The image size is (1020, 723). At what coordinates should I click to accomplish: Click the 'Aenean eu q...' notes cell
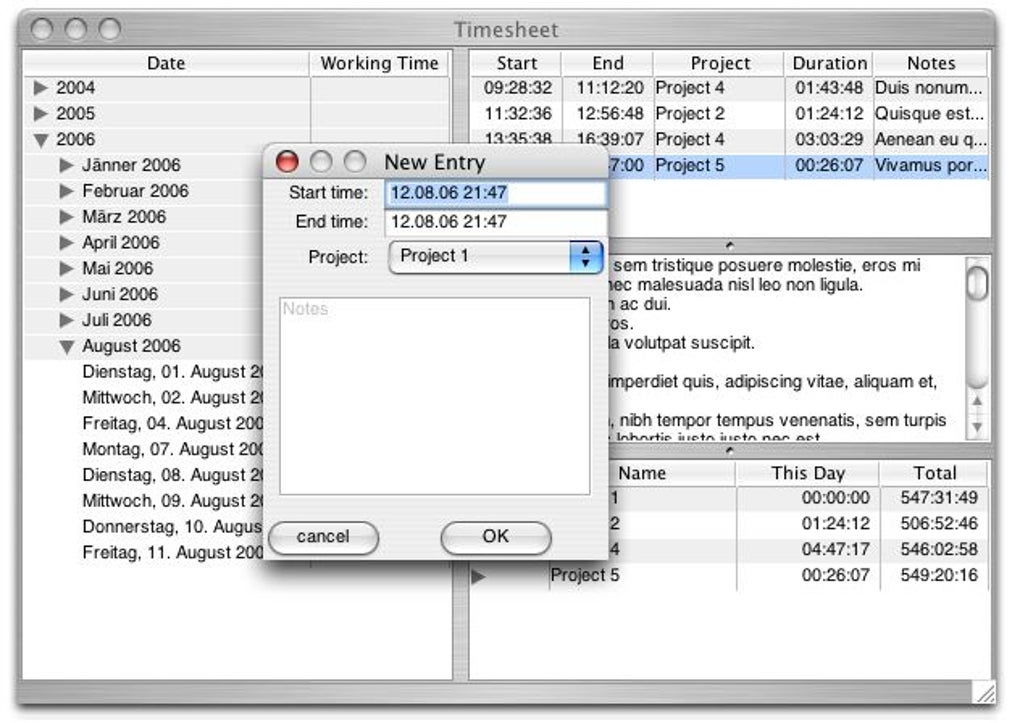[x=930, y=139]
